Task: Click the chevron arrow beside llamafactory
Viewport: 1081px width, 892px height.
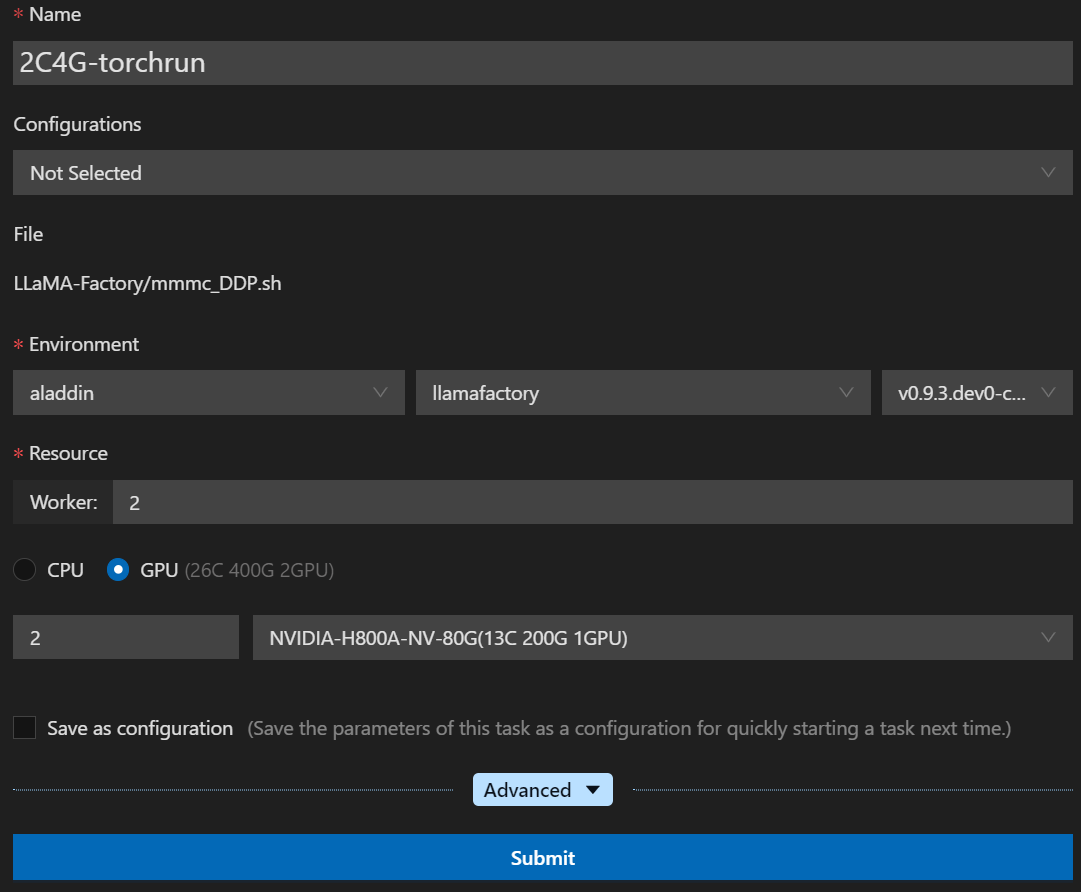Action: point(846,393)
